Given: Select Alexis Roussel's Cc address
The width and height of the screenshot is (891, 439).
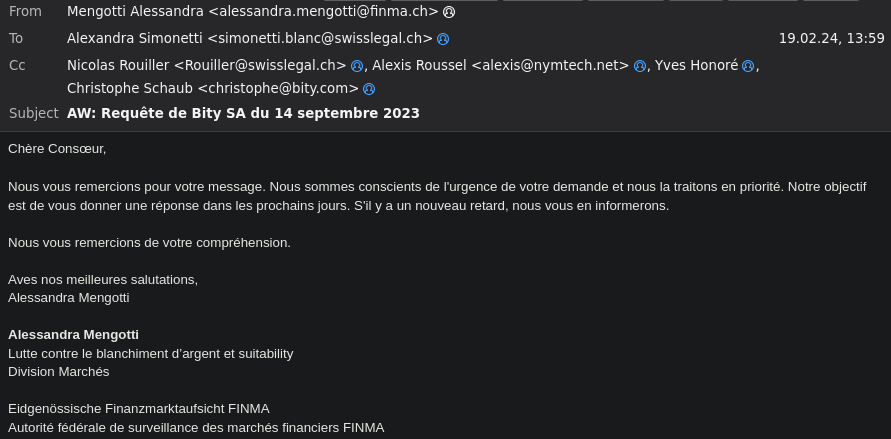Looking at the screenshot, I should (x=500, y=66).
